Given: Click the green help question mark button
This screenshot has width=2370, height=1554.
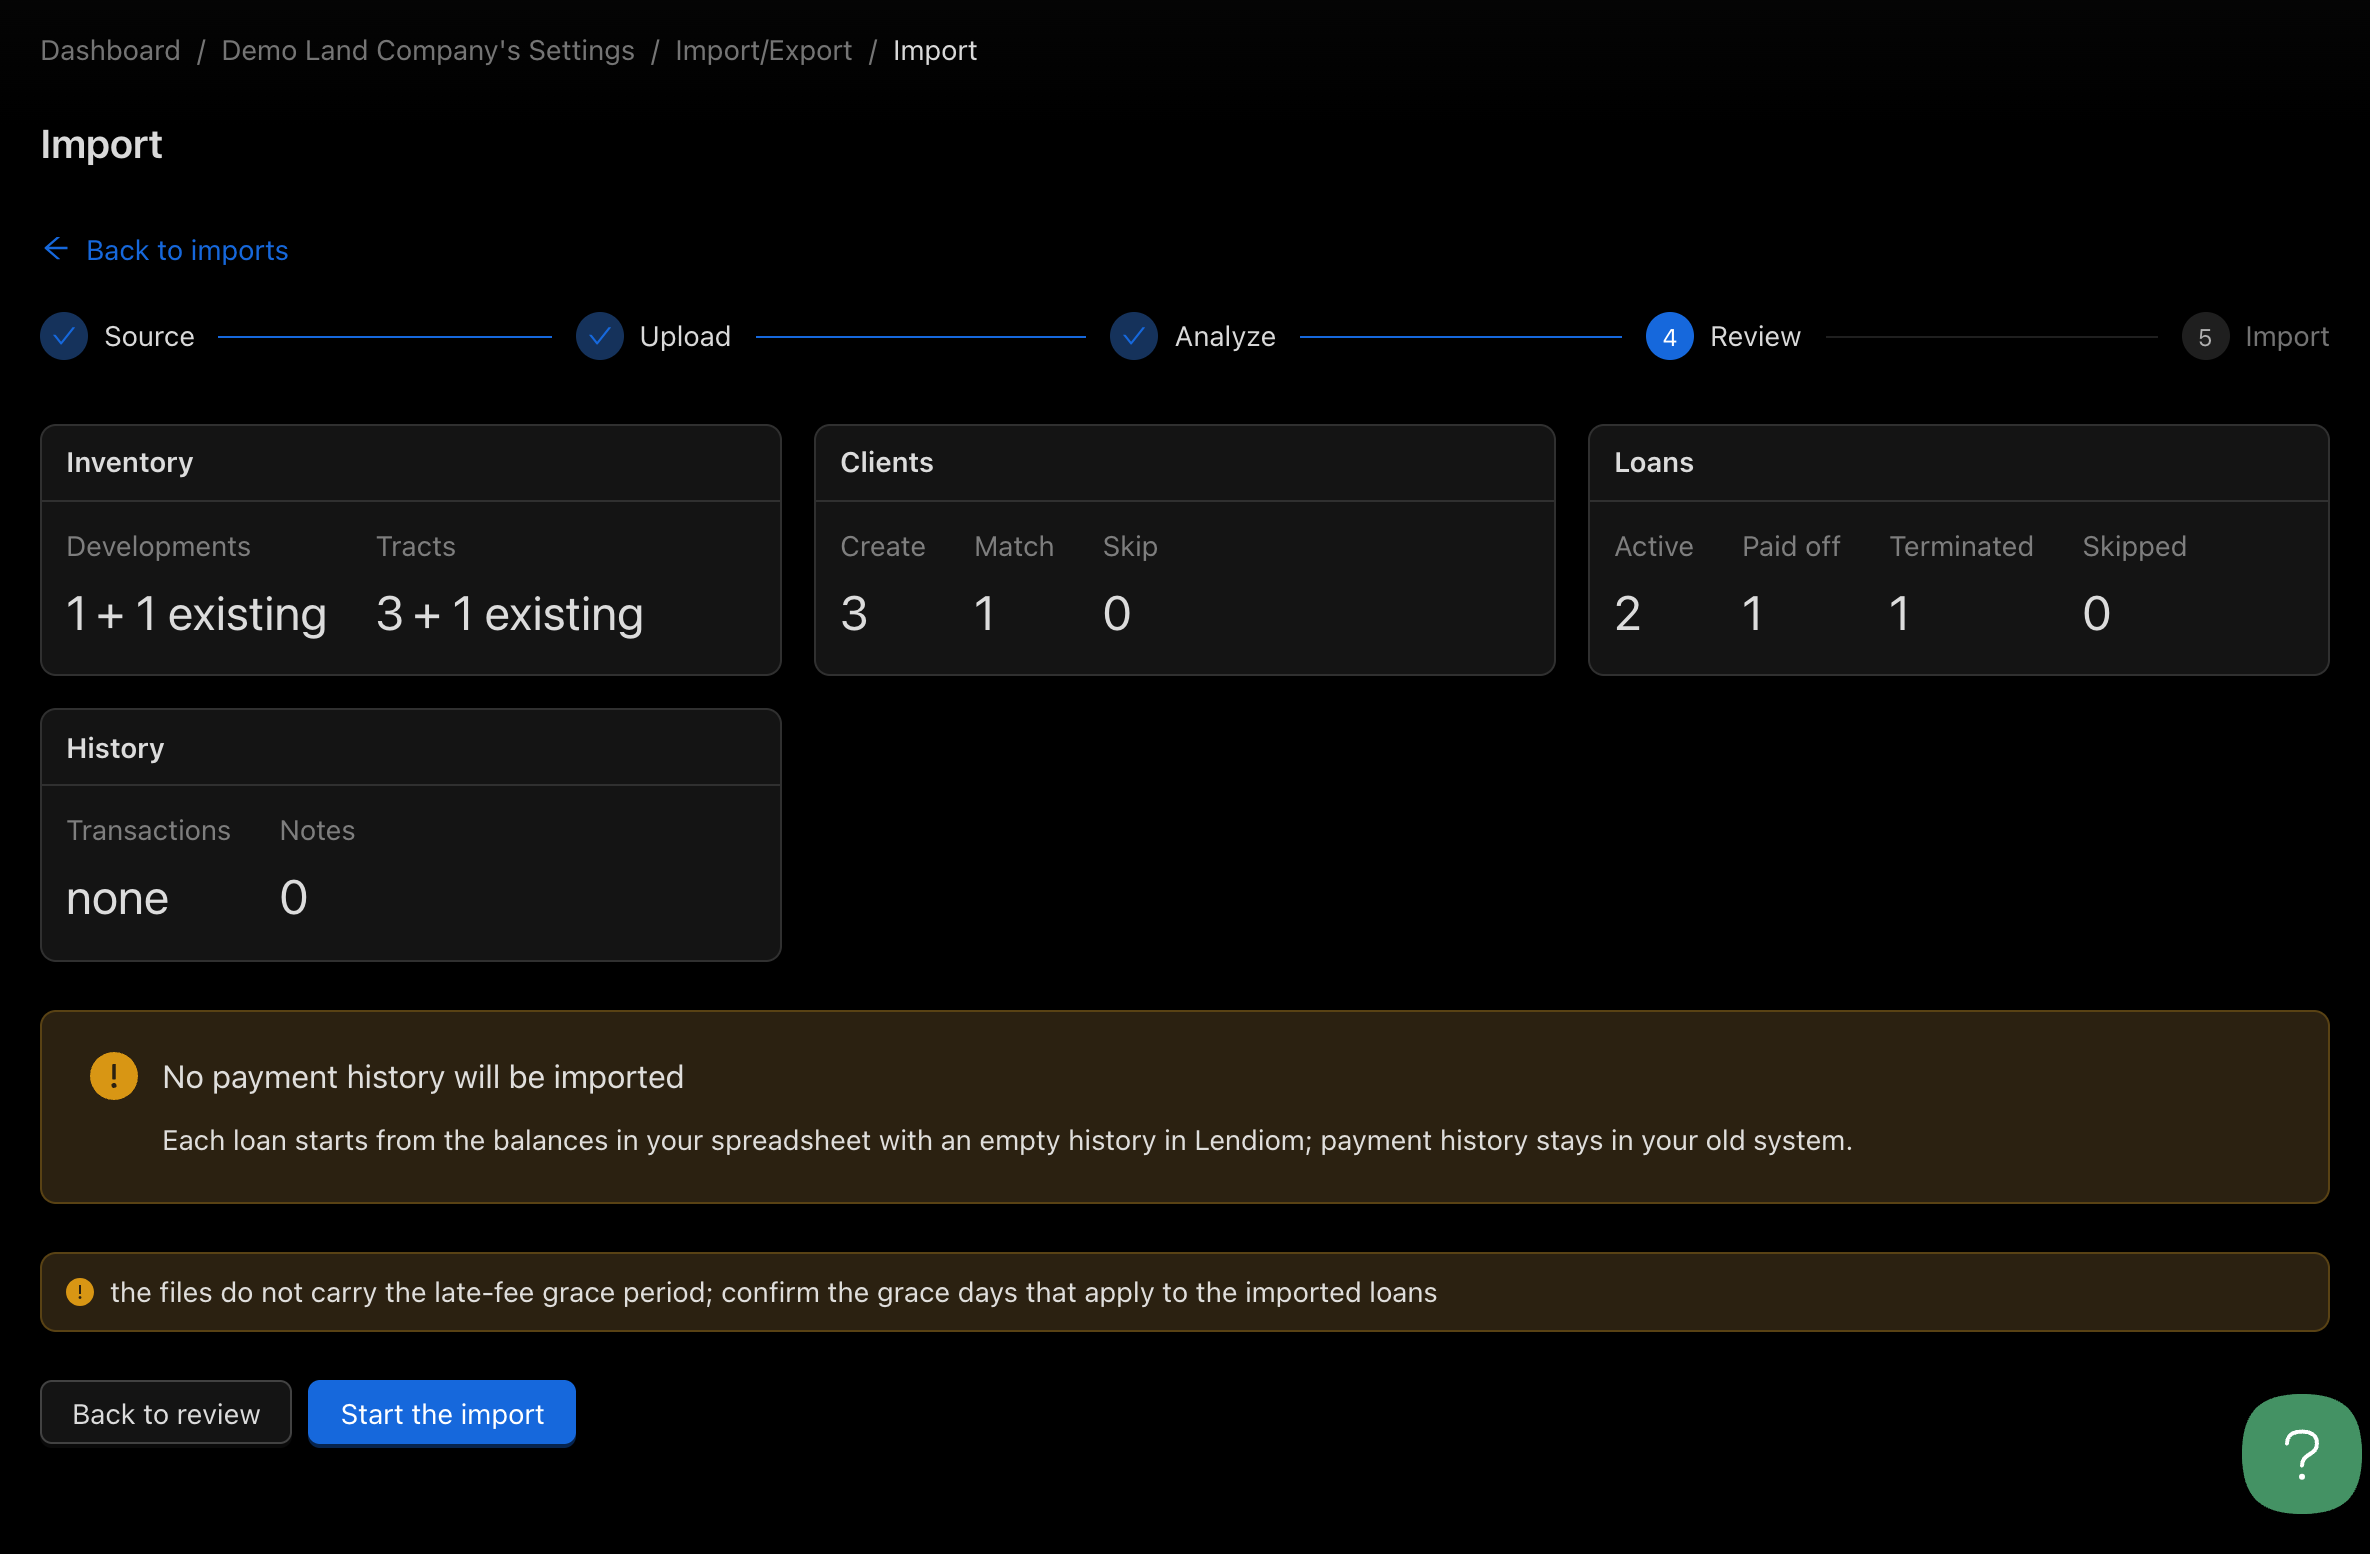Looking at the screenshot, I should point(2301,1454).
